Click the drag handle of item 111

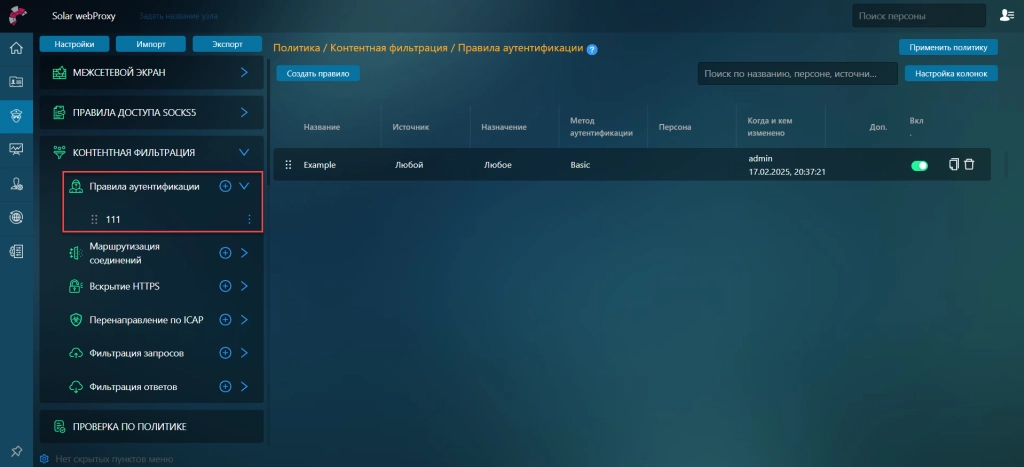94,220
